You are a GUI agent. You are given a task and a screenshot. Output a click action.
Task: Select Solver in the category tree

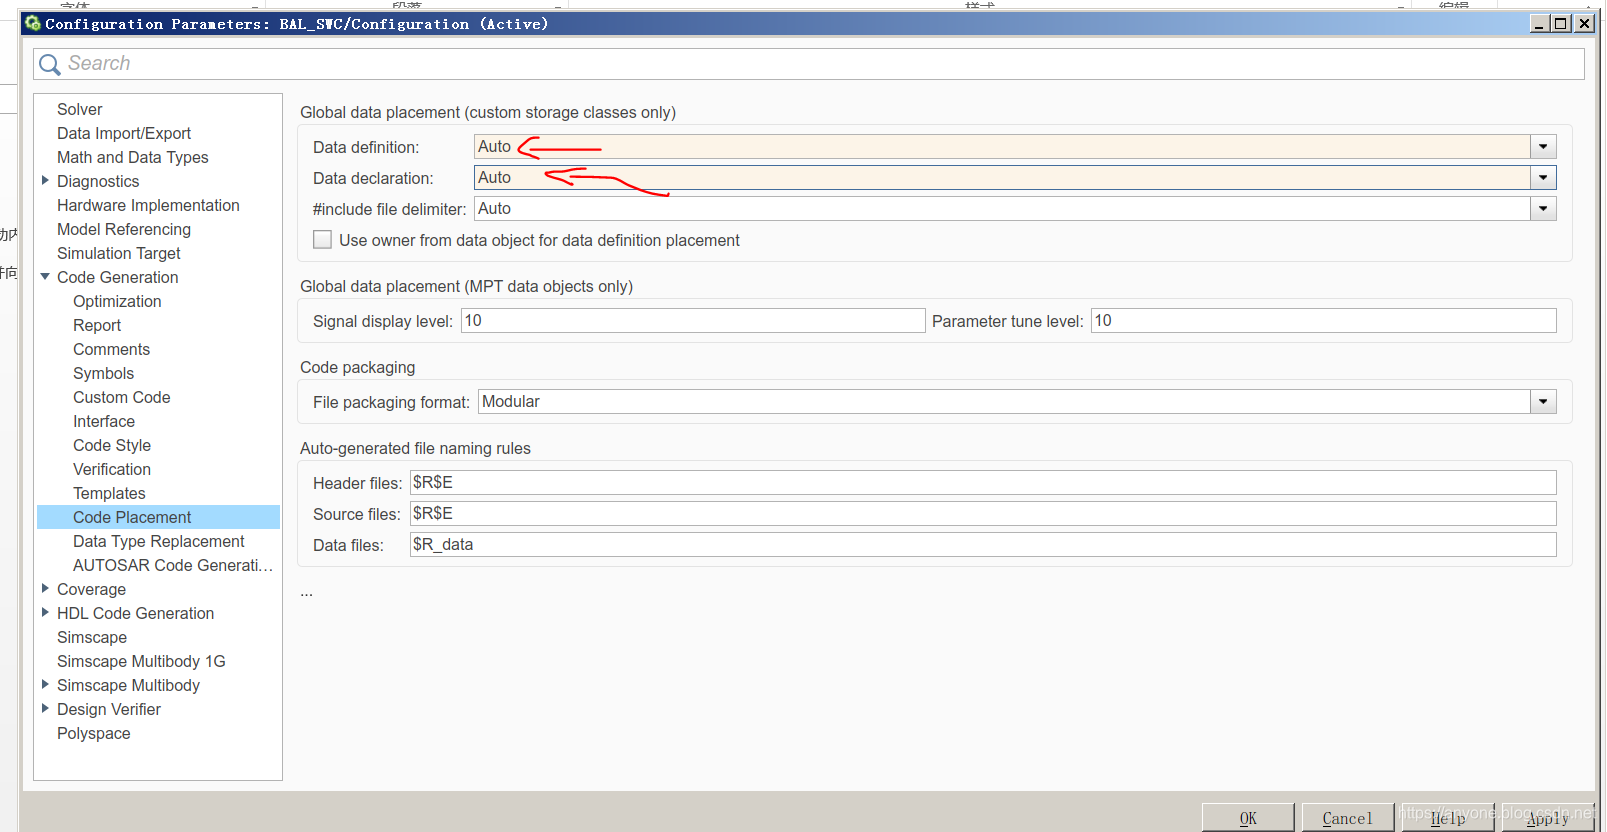80,109
